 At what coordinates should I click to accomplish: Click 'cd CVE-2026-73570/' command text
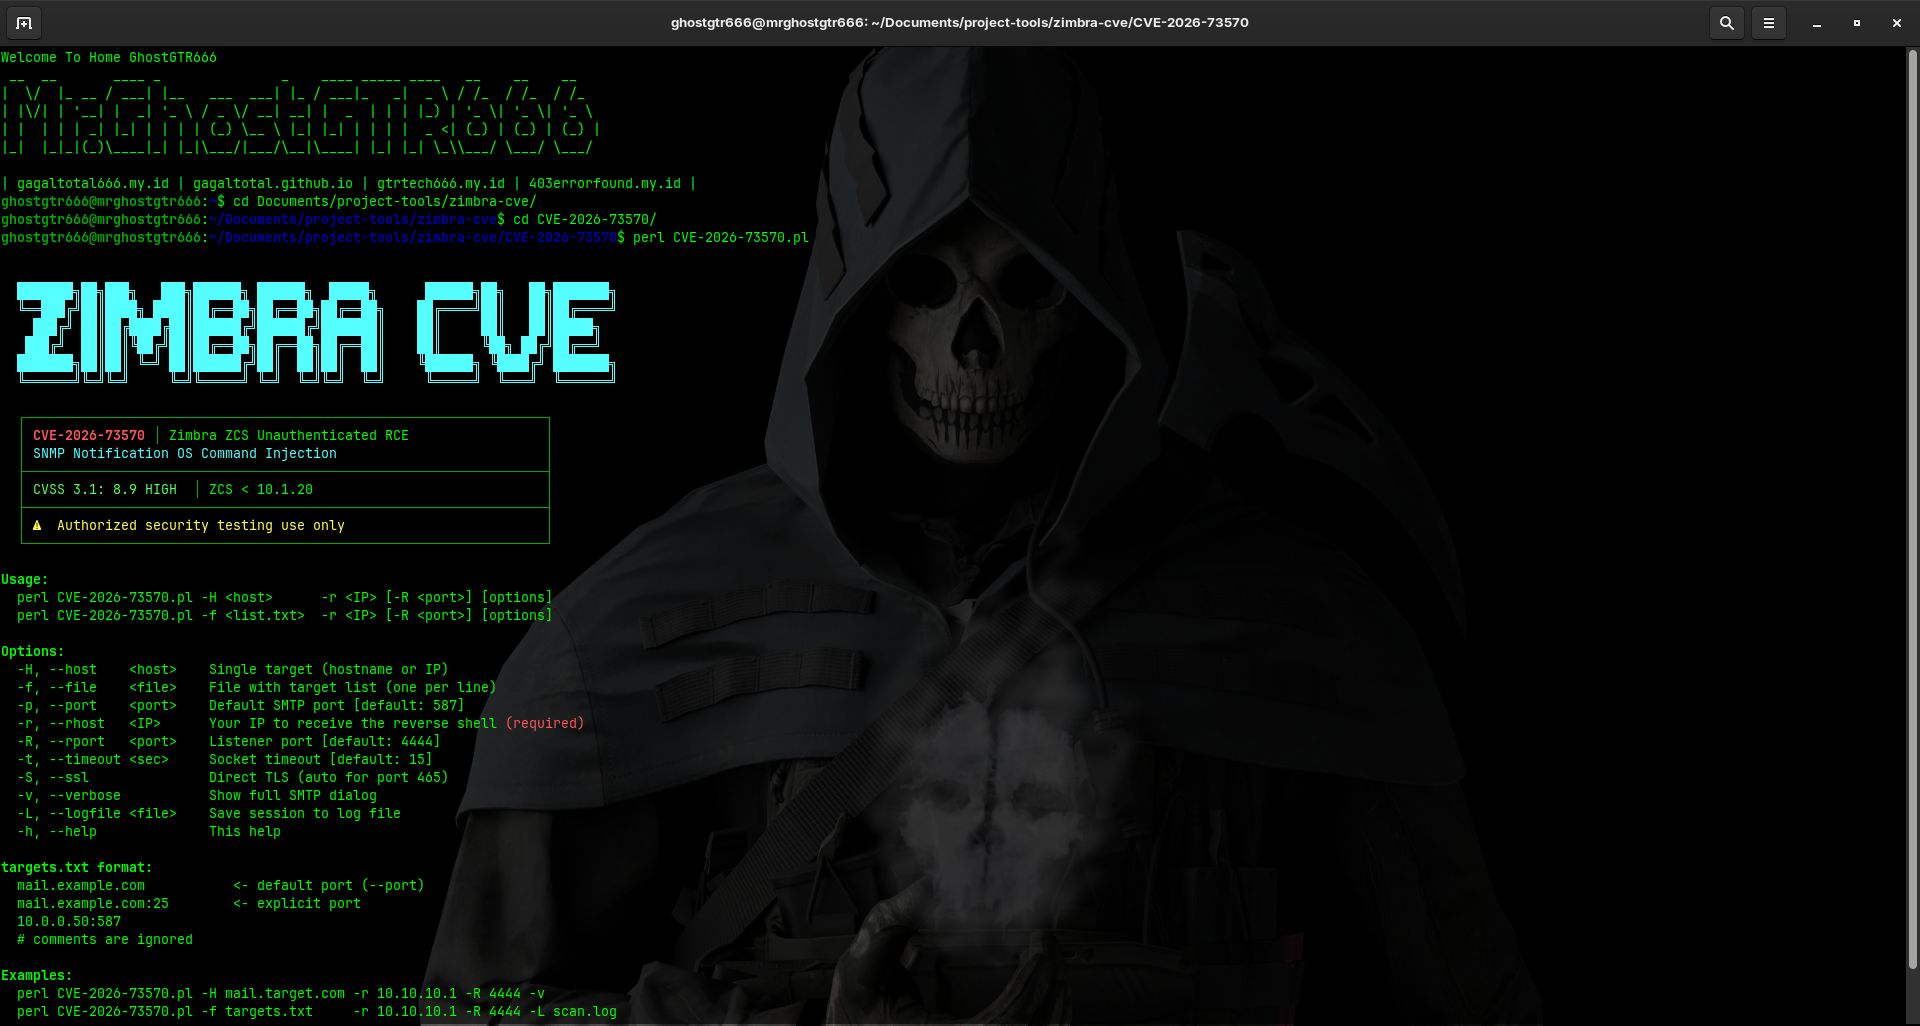tap(585, 219)
